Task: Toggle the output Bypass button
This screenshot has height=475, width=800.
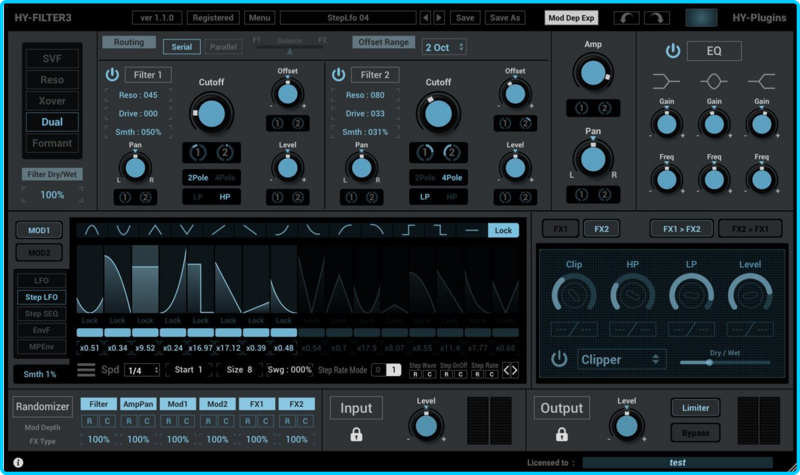Action: [695, 433]
